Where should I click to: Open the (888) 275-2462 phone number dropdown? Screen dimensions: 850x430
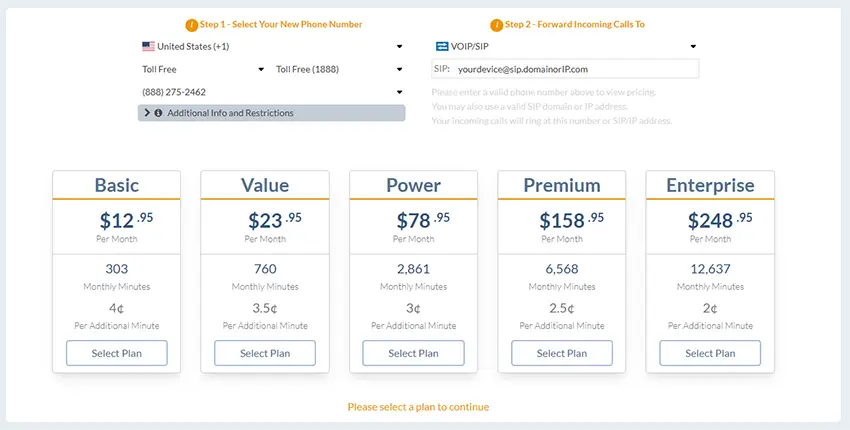coord(272,92)
